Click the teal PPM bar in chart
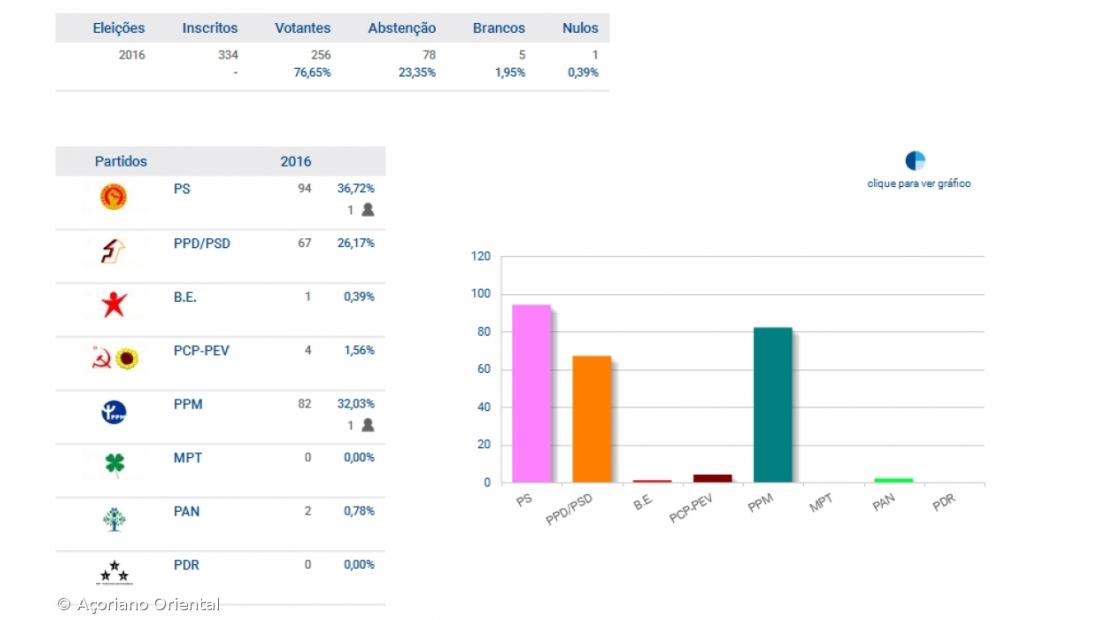The height and width of the screenshot is (620, 1100). click(x=772, y=405)
